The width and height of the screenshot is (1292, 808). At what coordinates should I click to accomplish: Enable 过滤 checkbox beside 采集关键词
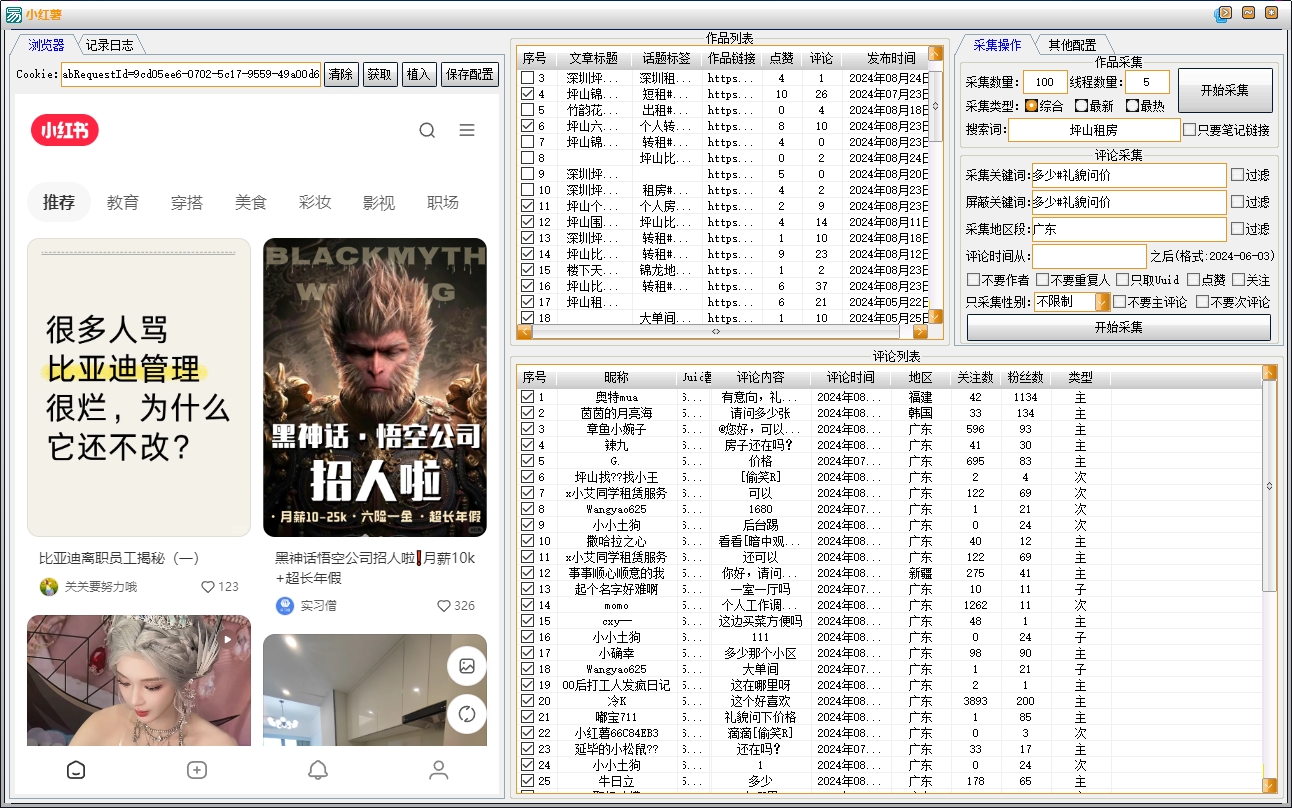[1237, 175]
